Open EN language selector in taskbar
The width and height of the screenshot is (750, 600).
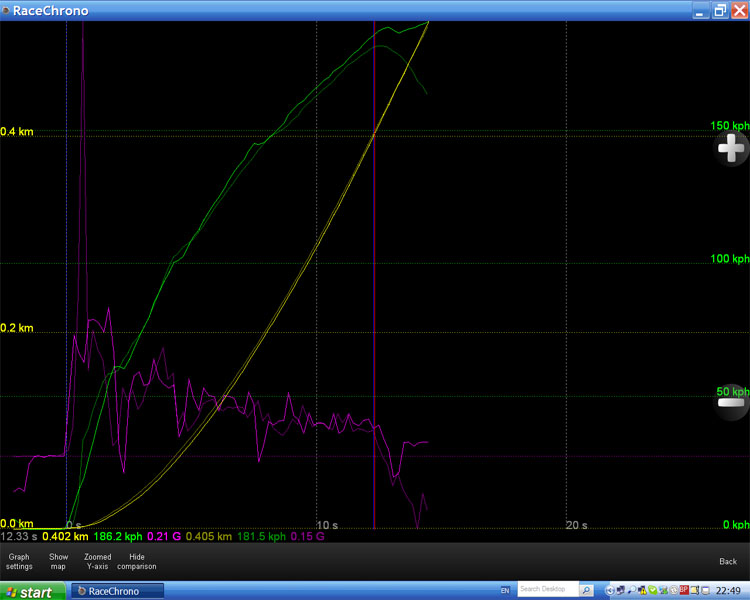click(505, 590)
